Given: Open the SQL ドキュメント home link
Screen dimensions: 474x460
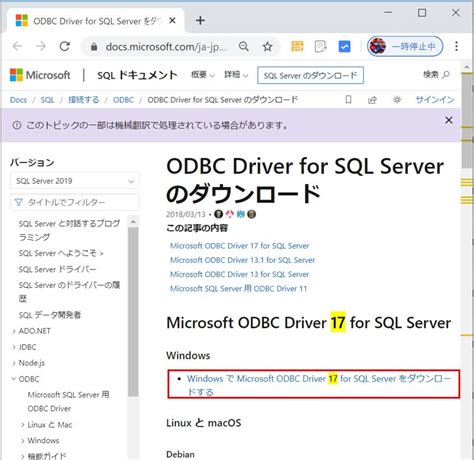Looking at the screenshot, I should click(137, 75).
